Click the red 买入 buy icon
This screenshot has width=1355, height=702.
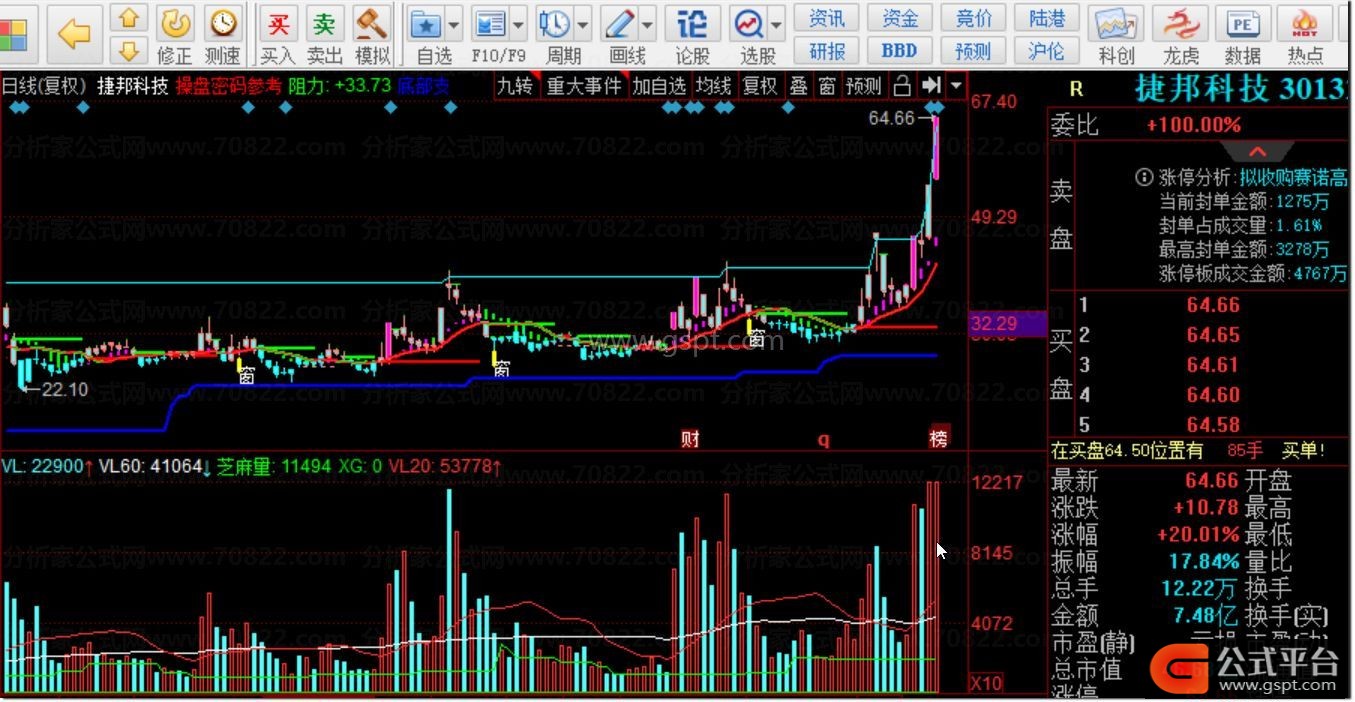[278, 34]
